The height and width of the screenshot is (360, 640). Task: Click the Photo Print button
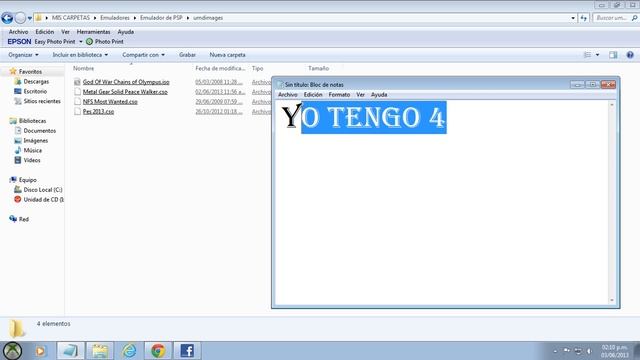[x=105, y=42]
